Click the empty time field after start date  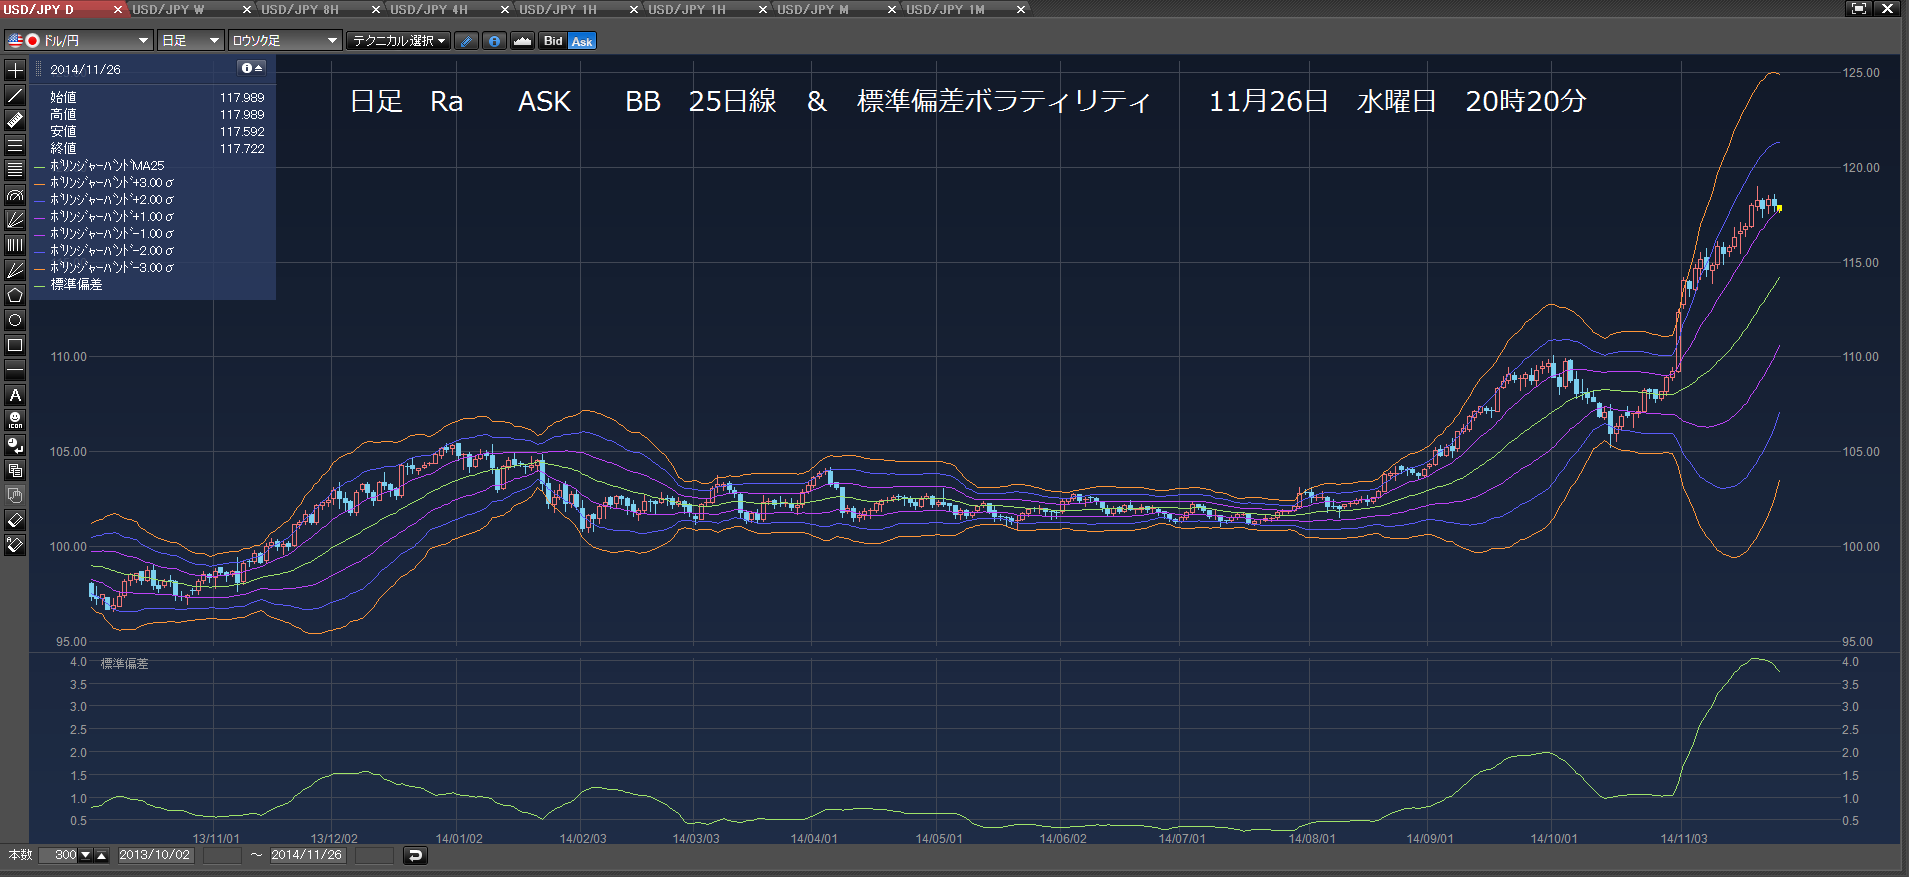[222, 855]
